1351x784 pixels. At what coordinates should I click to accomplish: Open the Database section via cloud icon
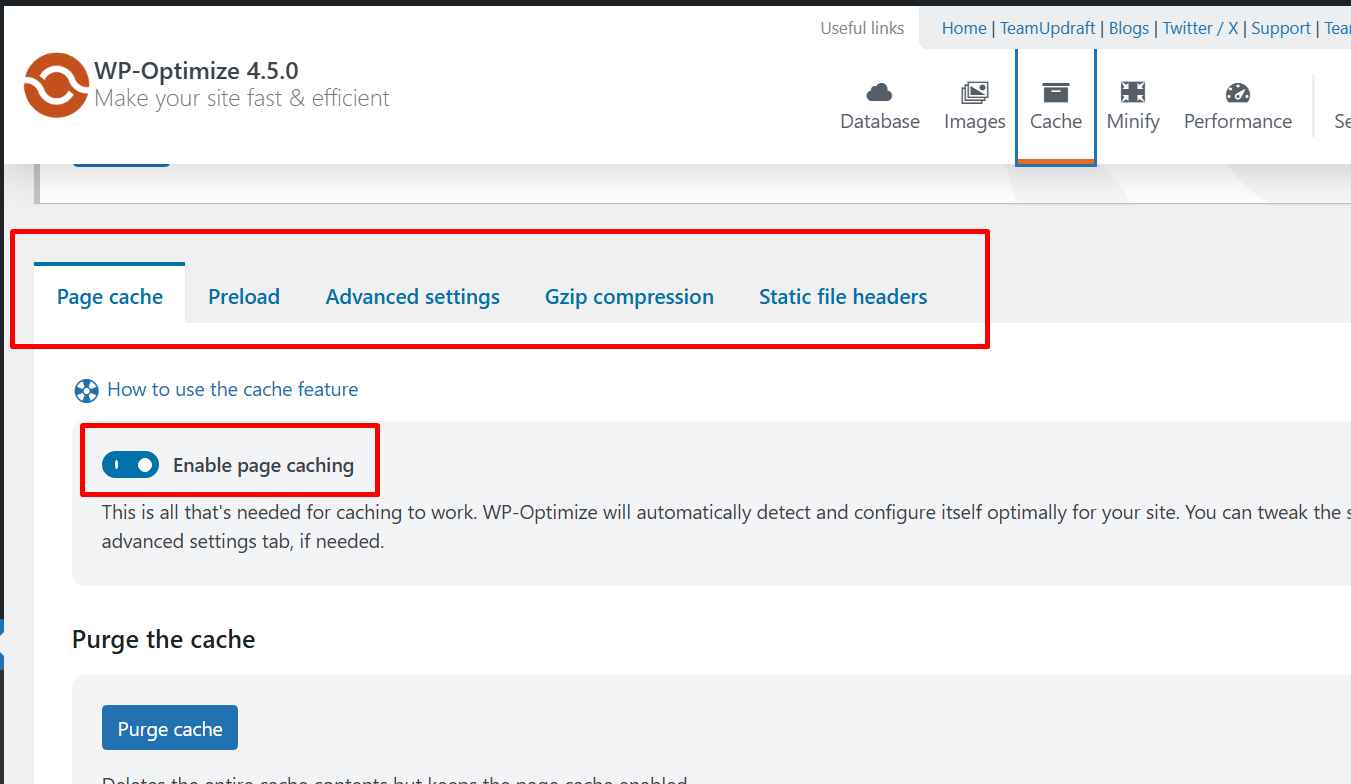879,93
